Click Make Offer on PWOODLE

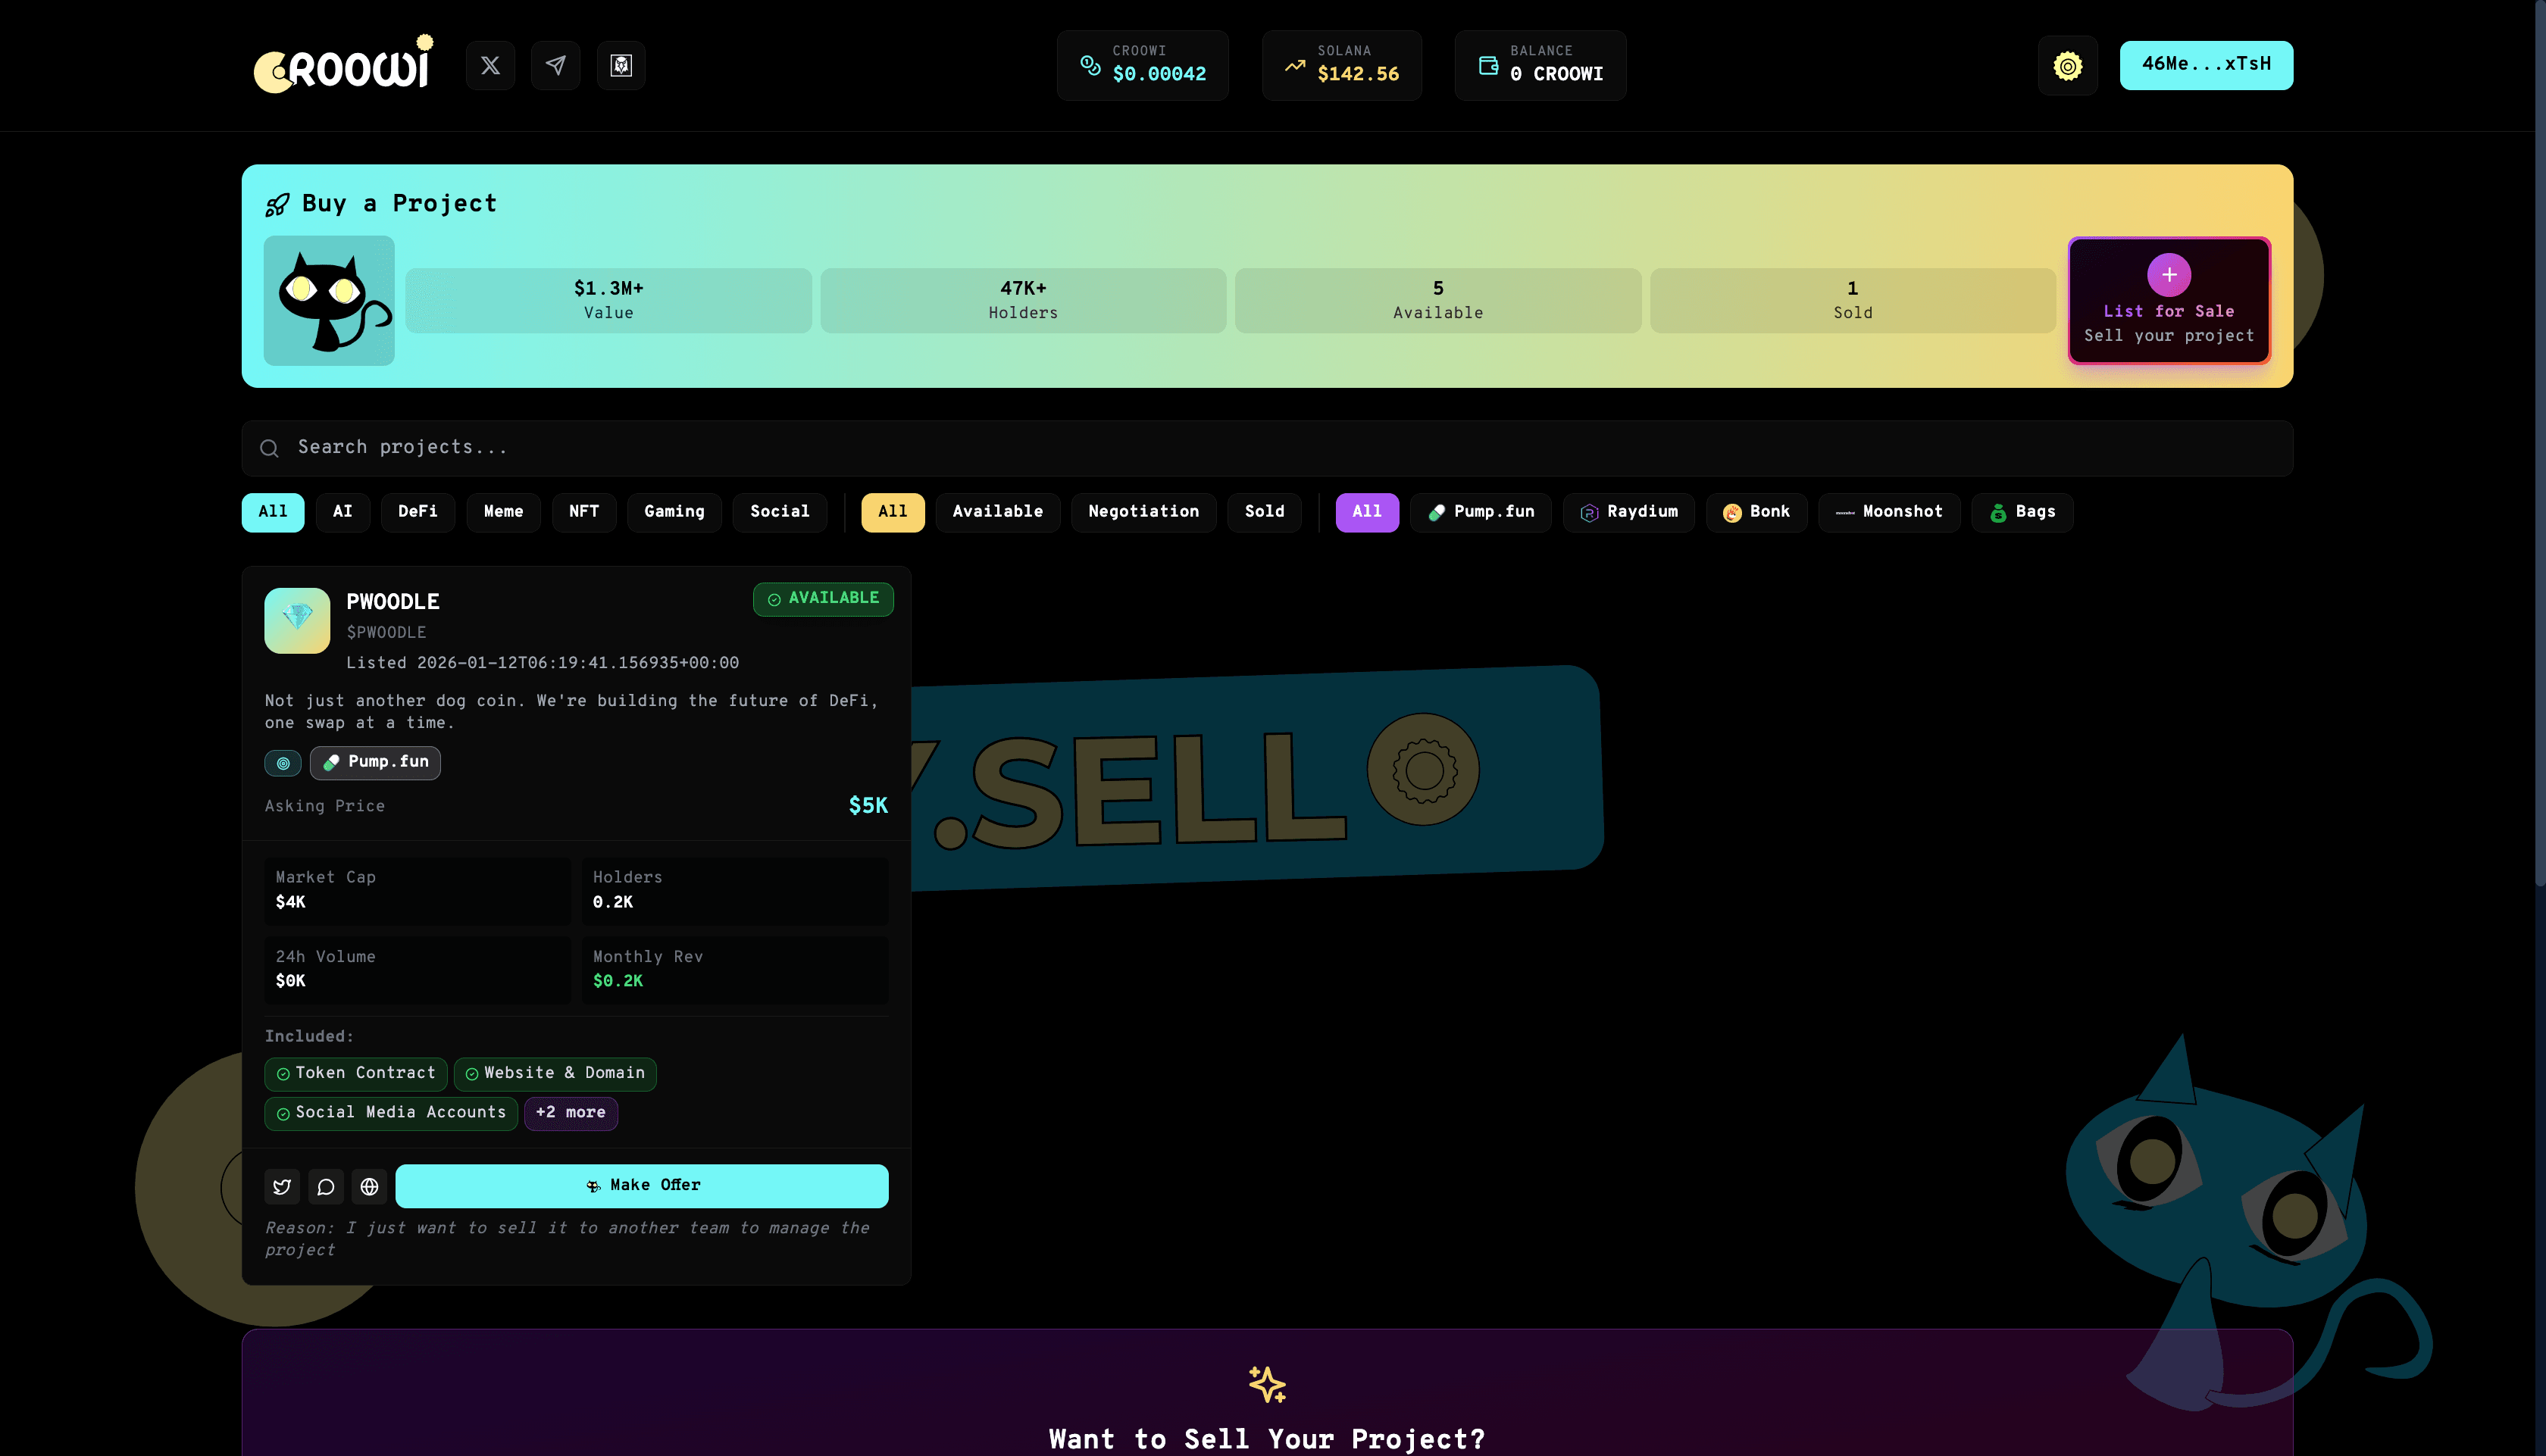pyautogui.click(x=642, y=1185)
